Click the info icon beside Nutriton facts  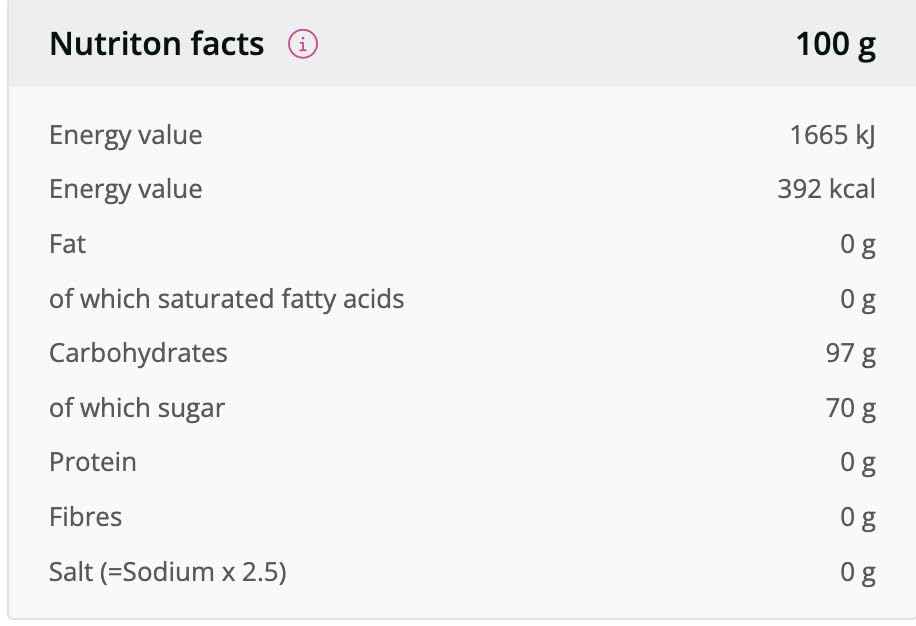point(303,45)
